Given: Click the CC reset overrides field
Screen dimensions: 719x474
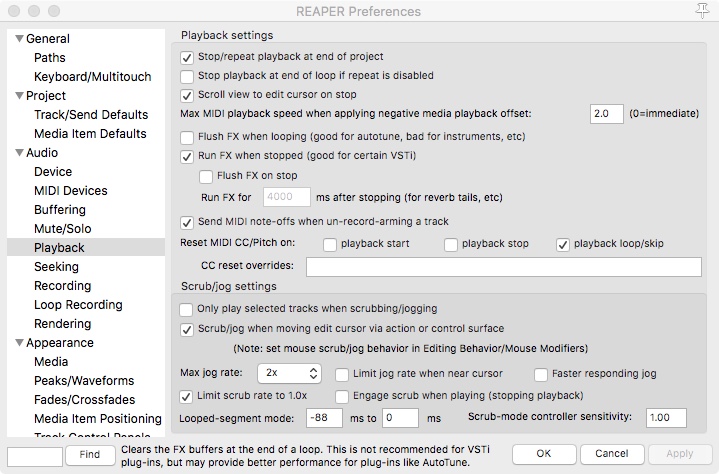Looking at the screenshot, I should (x=503, y=267).
